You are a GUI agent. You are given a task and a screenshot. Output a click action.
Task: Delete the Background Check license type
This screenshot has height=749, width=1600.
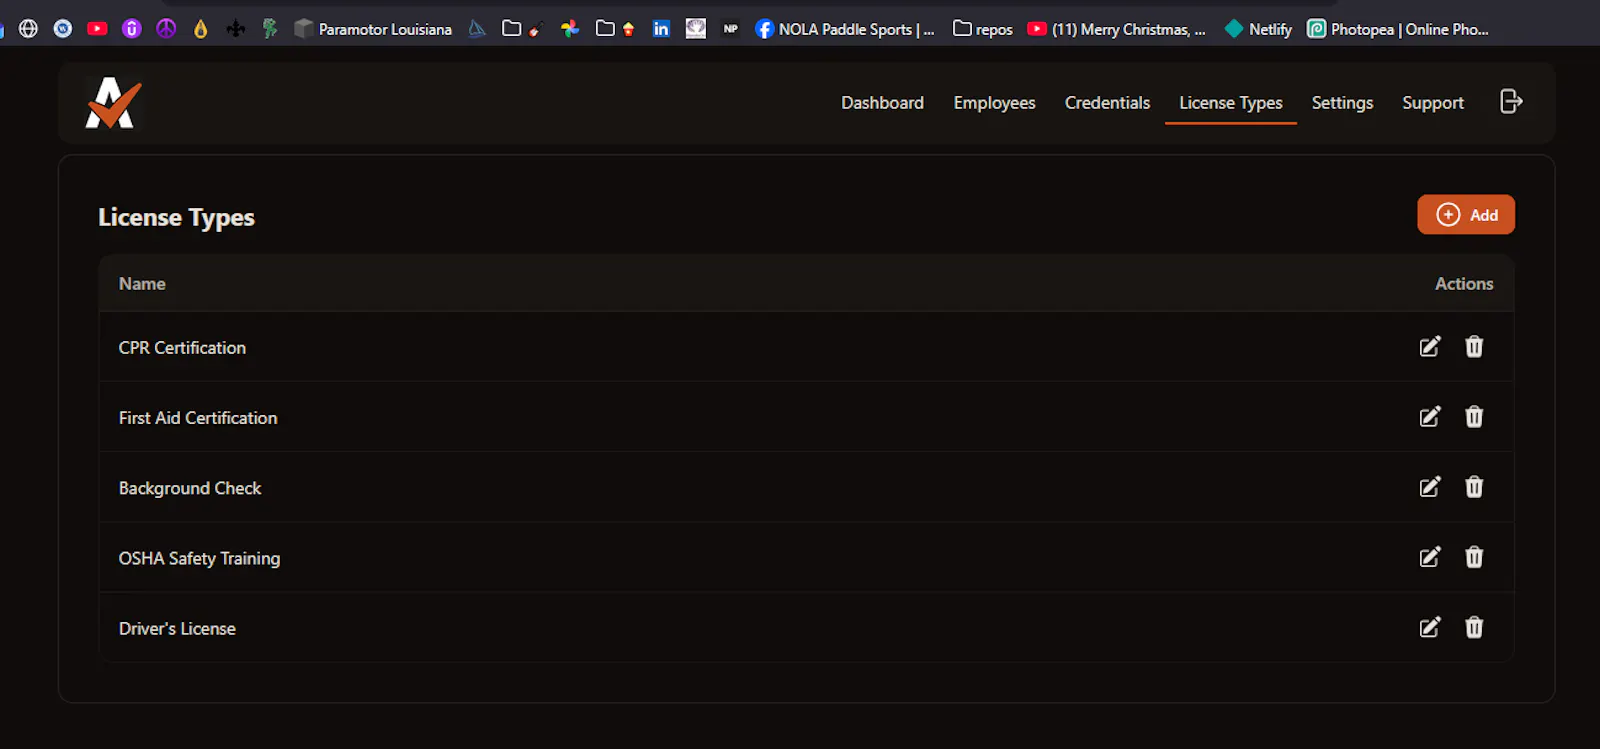click(1474, 487)
